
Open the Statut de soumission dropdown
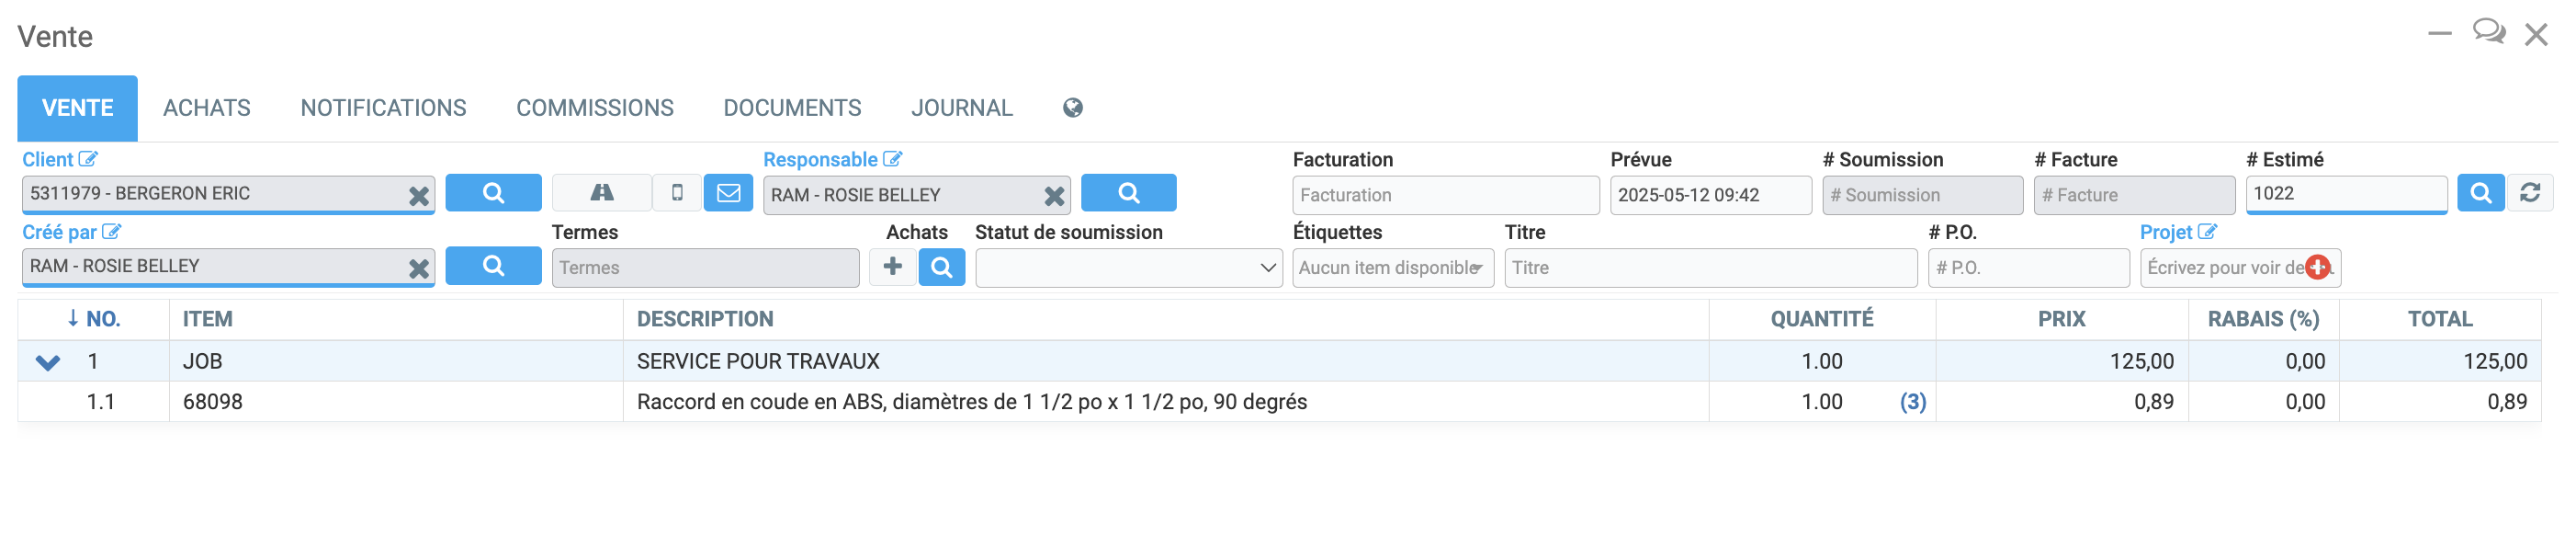click(1128, 268)
